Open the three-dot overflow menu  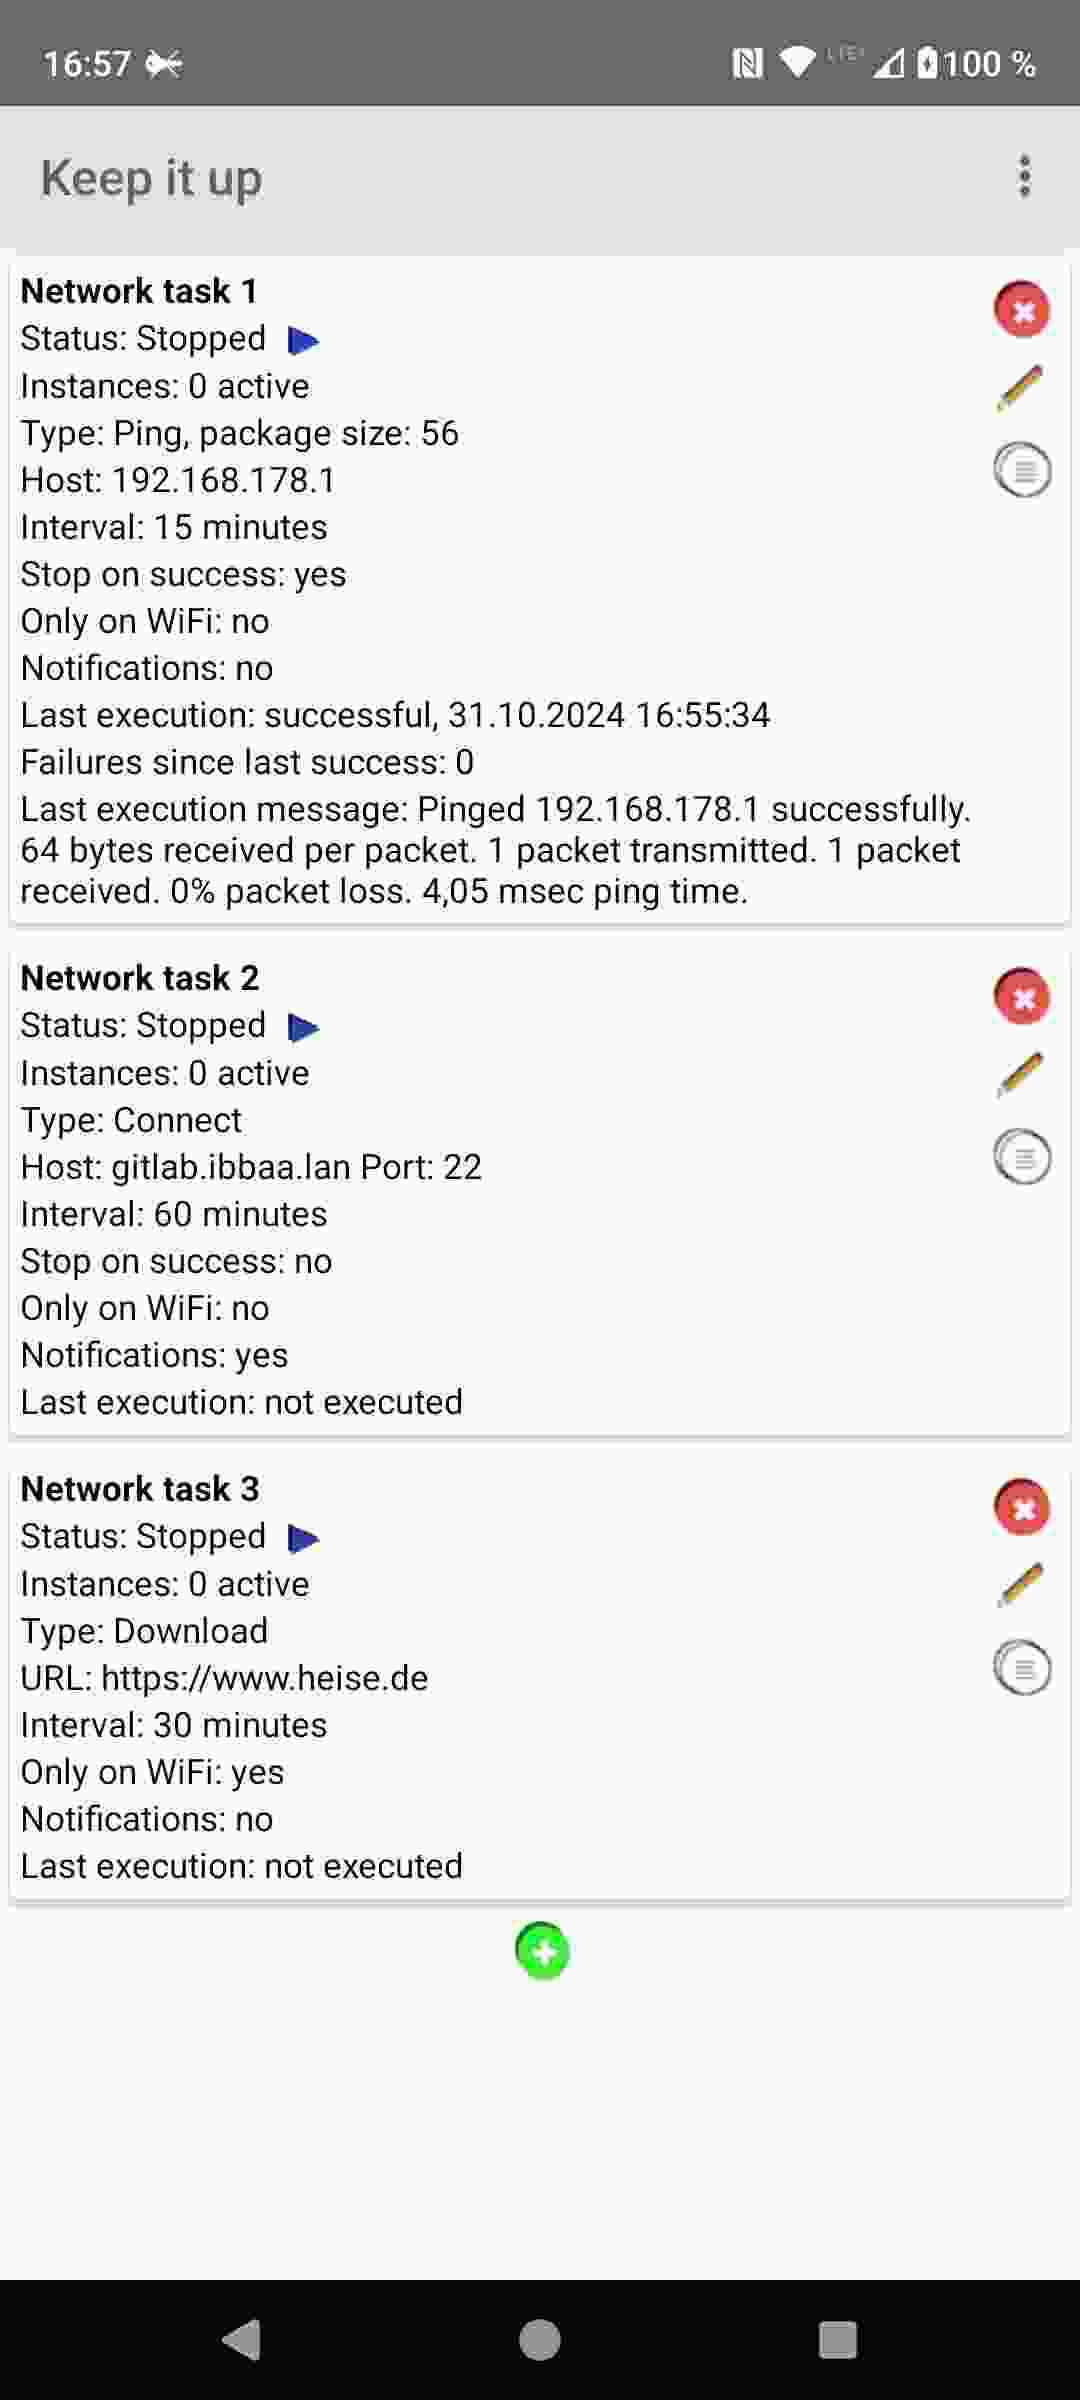pyautogui.click(x=1024, y=177)
